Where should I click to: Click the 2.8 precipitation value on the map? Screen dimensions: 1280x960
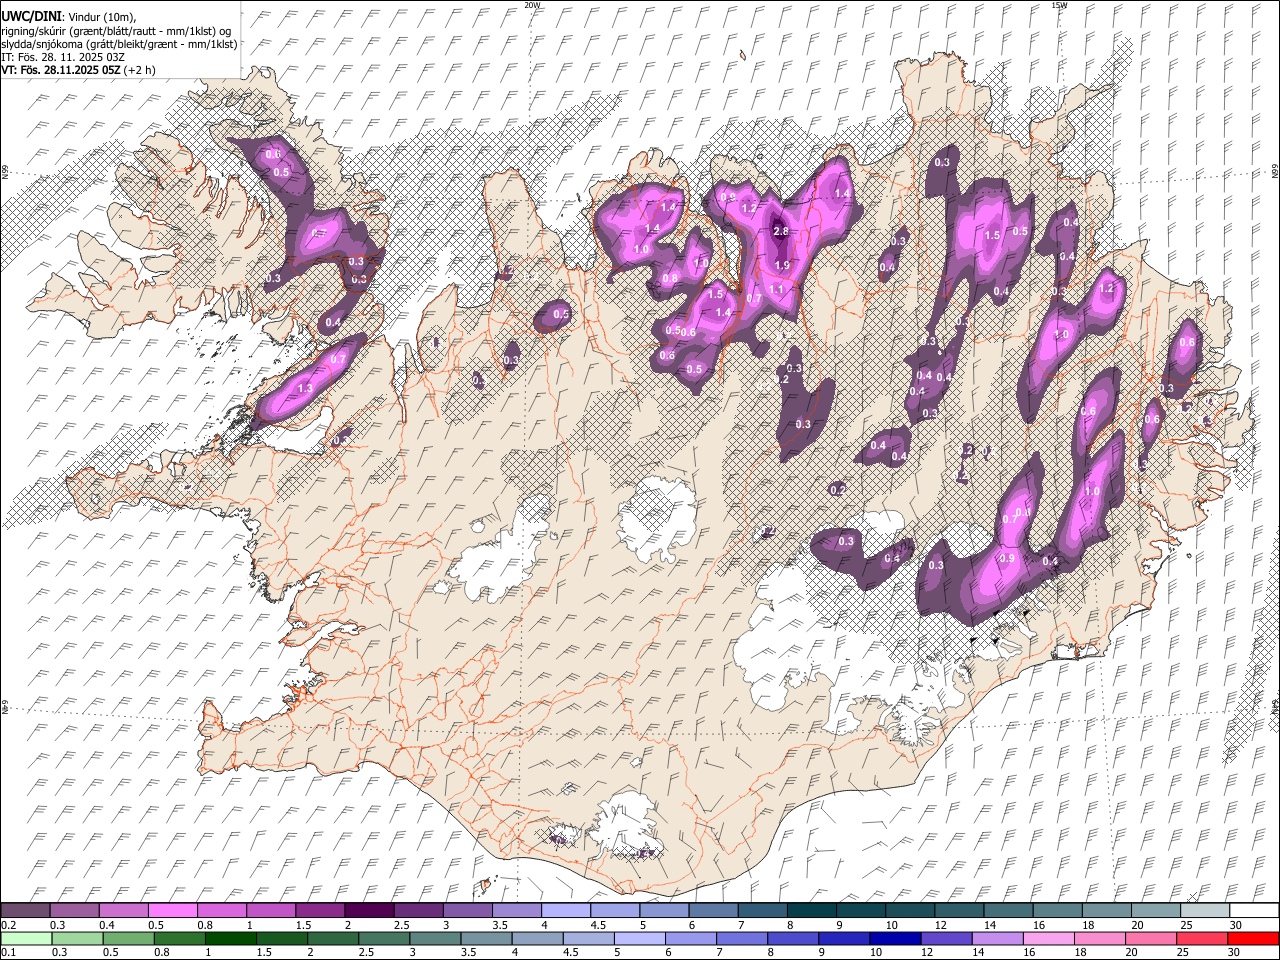782,231
